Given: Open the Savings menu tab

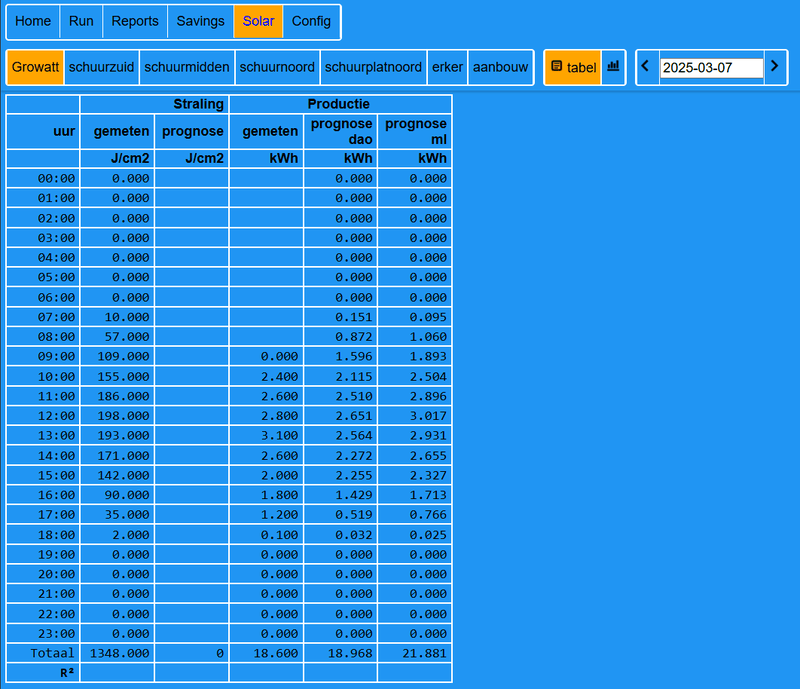Looking at the screenshot, I should (x=201, y=21).
